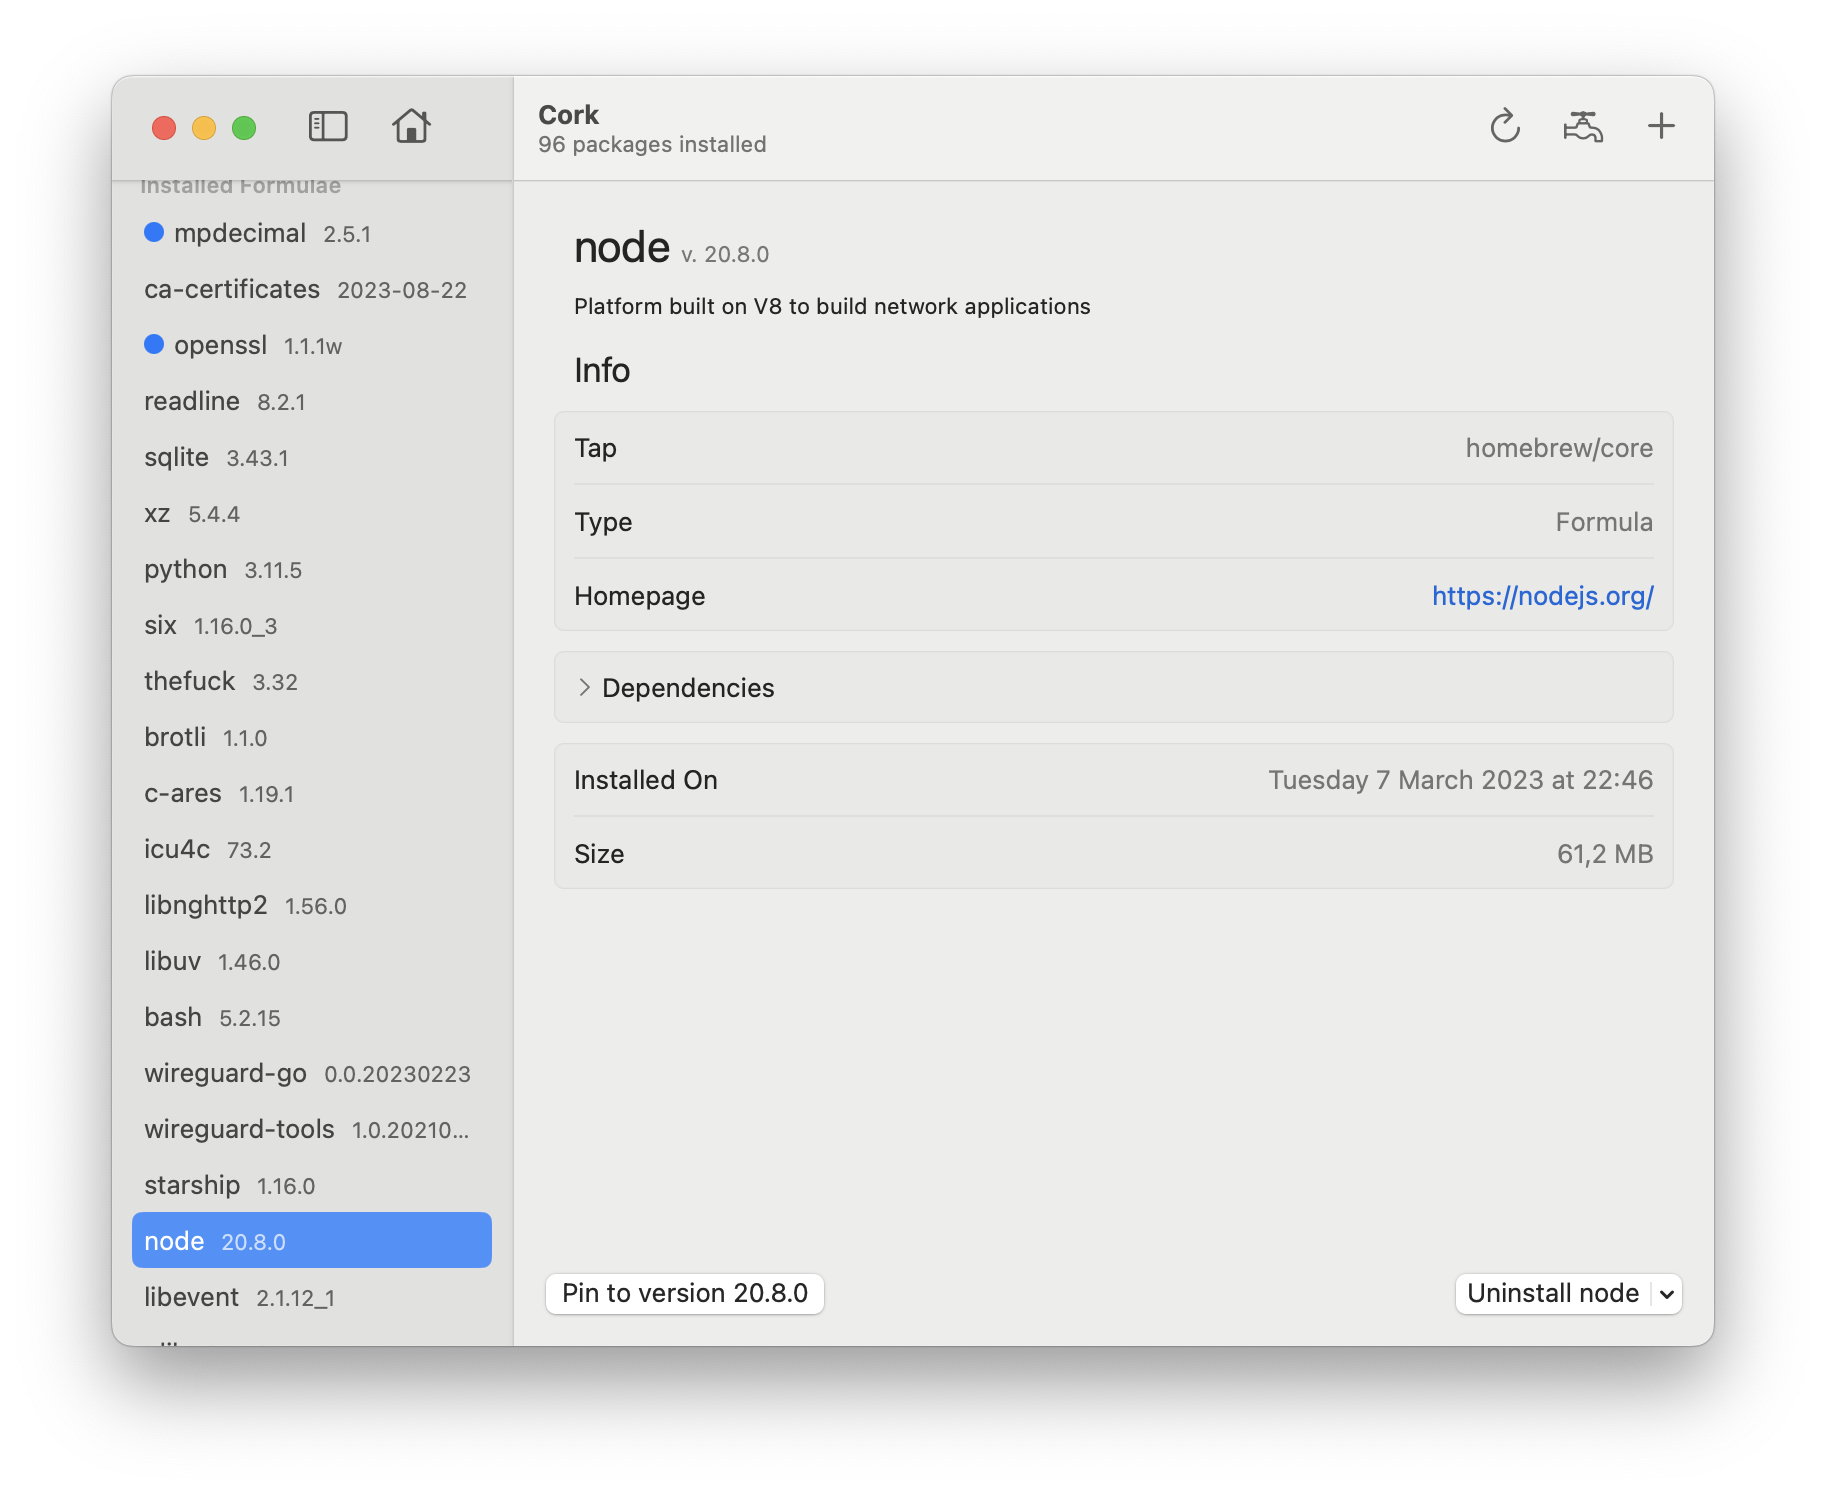Viewport: 1826px width, 1494px height.
Task: Click the node v. 20.8.0 heading
Action: click(x=671, y=248)
